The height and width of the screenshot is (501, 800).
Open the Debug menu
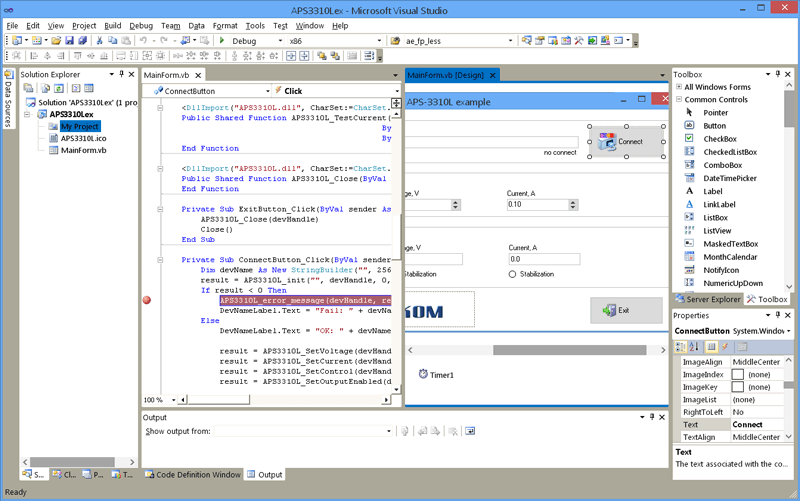tap(141, 26)
